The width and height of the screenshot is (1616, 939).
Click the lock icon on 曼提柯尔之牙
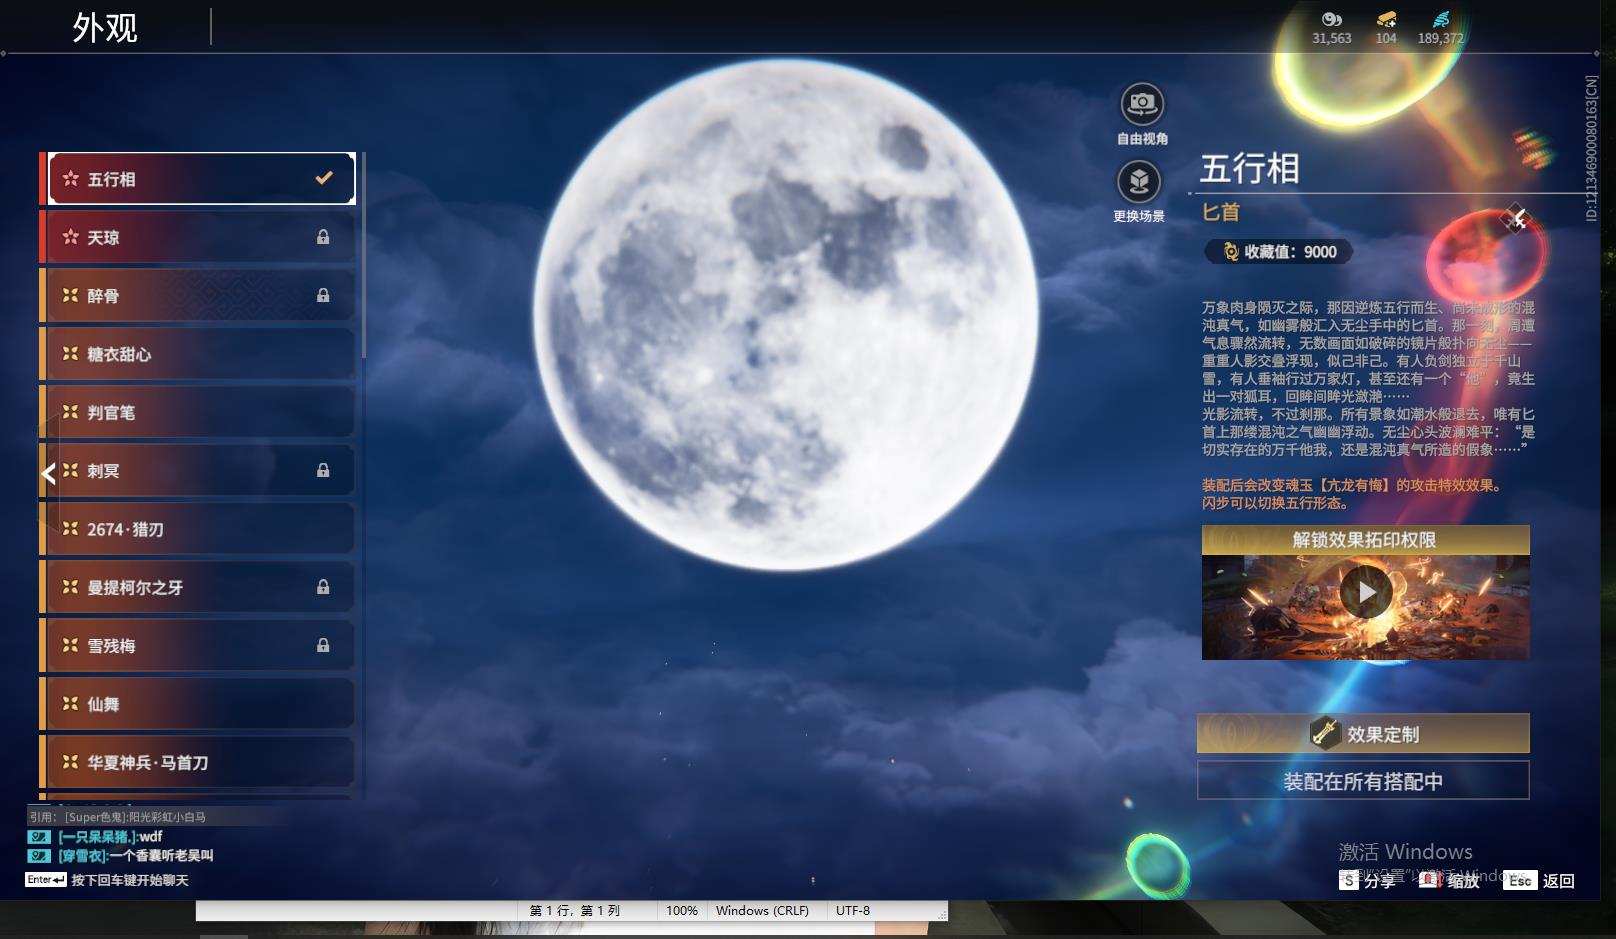click(323, 587)
